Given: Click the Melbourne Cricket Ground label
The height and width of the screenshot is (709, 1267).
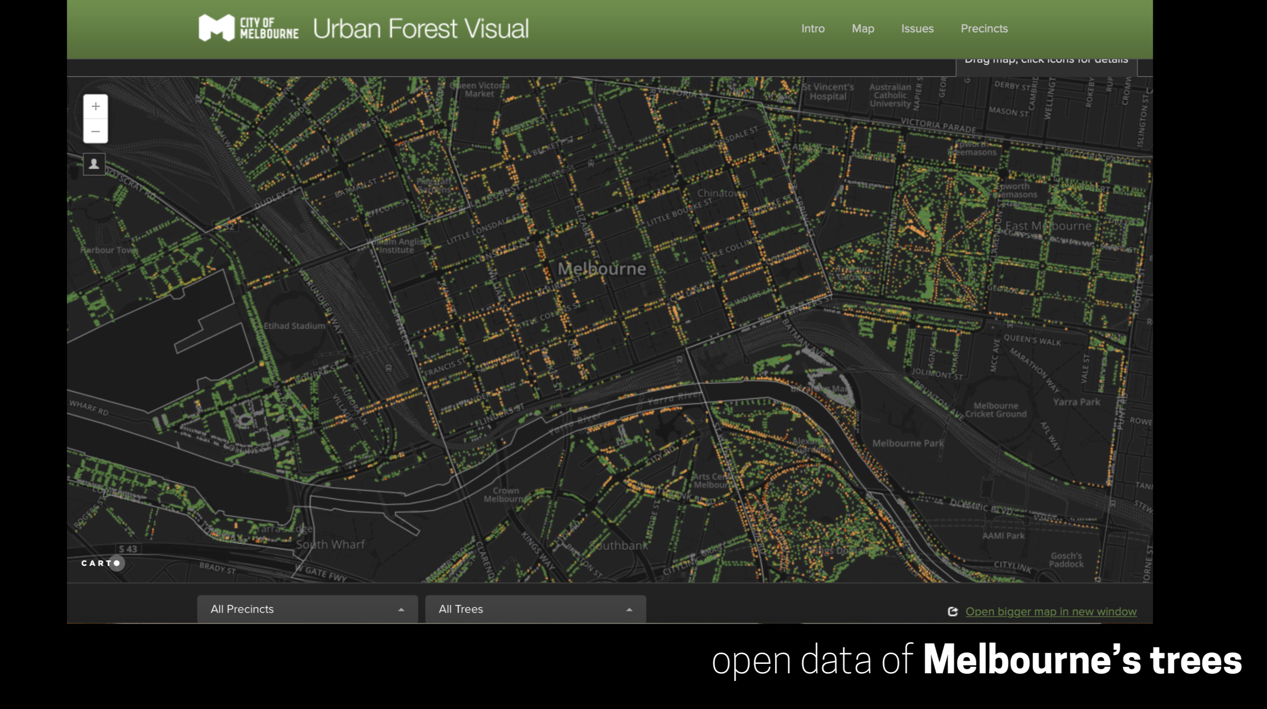Looking at the screenshot, I should click(995, 410).
